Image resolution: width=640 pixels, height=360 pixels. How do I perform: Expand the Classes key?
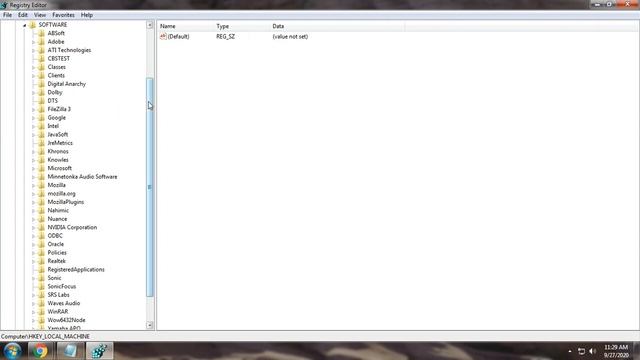pyautogui.click(x=33, y=67)
